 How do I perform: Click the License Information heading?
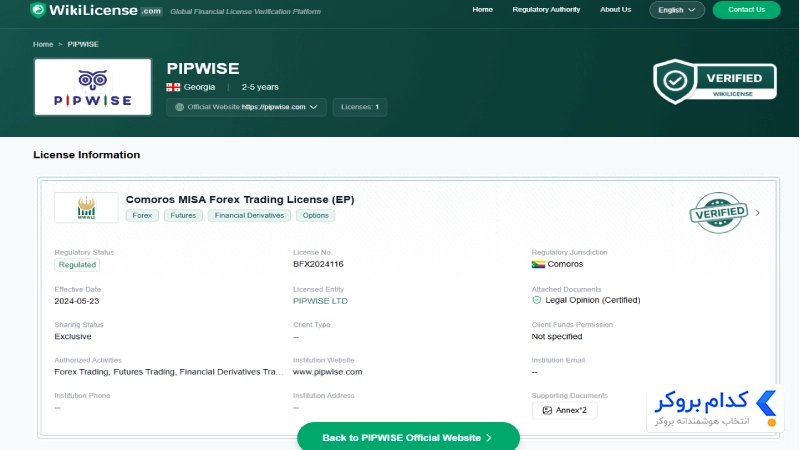pyautogui.click(x=87, y=155)
